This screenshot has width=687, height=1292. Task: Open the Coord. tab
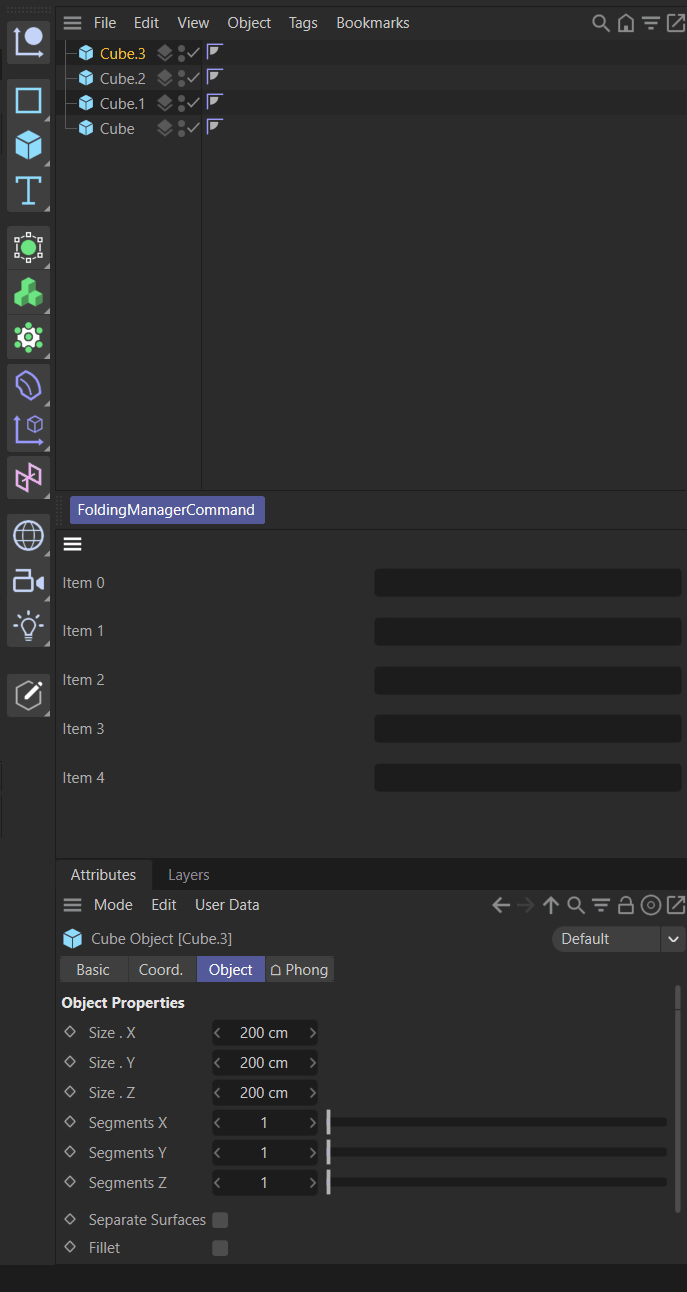click(x=161, y=970)
